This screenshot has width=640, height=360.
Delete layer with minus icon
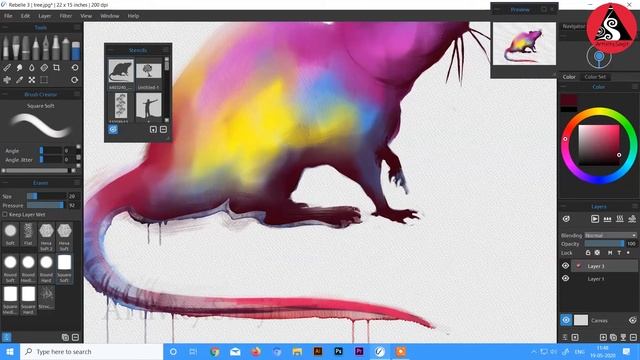click(x=633, y=337)
